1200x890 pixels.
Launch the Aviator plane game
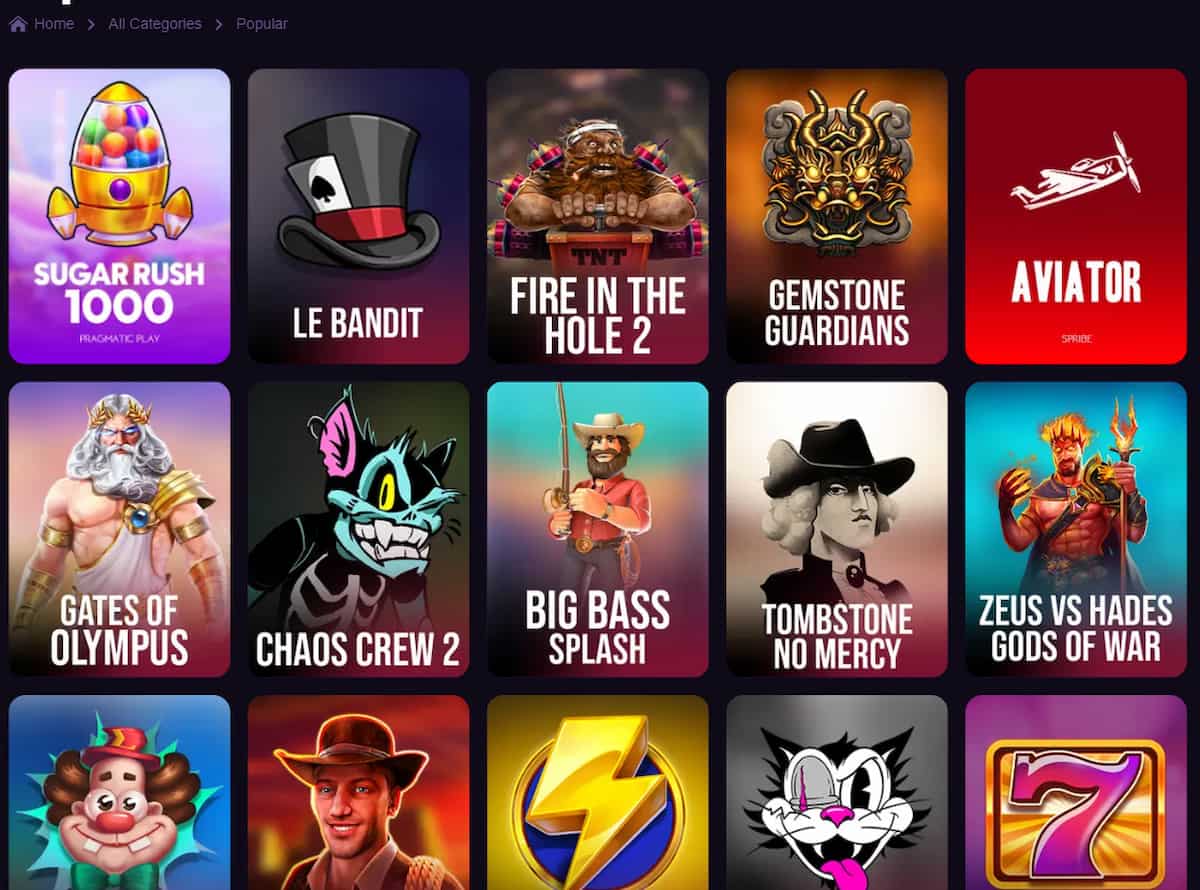click(1076, 216)
